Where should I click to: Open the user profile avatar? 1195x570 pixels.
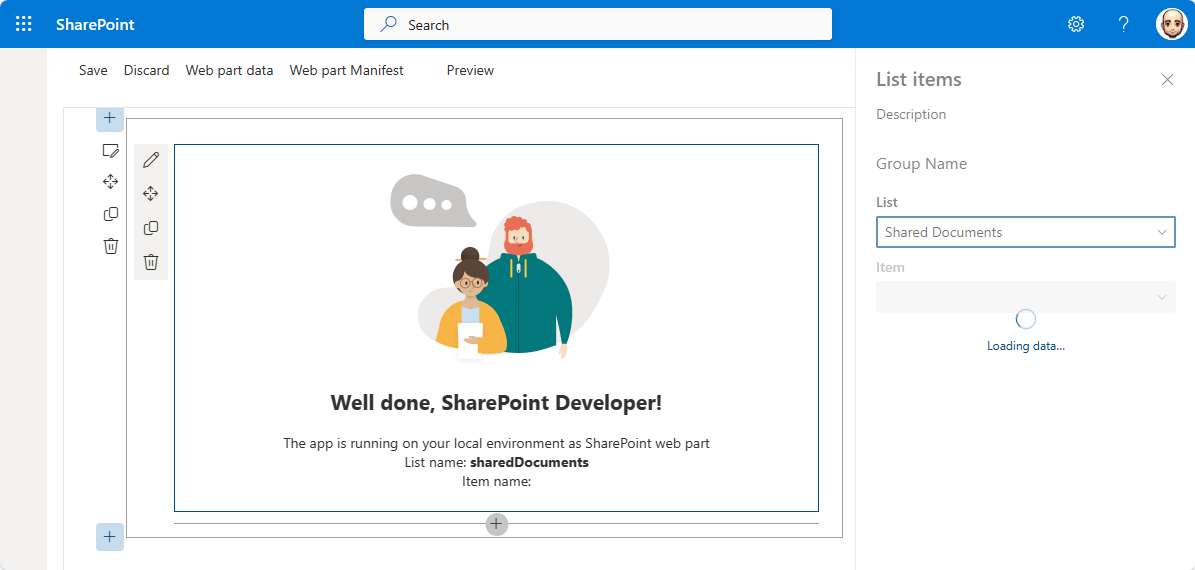(1171, 24)
